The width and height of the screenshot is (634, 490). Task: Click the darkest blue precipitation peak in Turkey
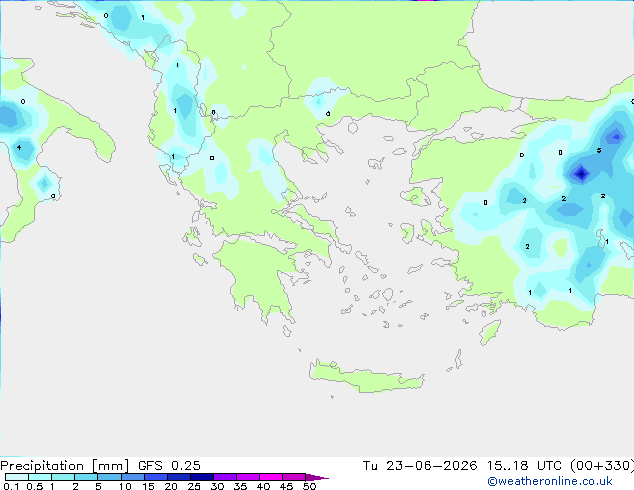pos(581,174)
